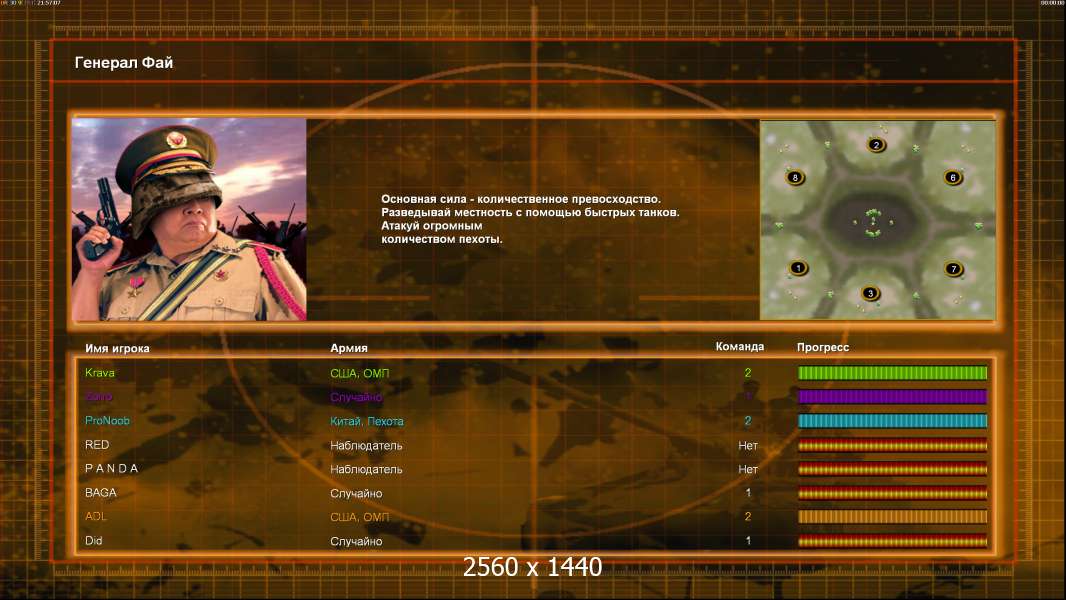Click 'Наблюдатель' in P A N D A's row
1066x600 pixels.
366,470
